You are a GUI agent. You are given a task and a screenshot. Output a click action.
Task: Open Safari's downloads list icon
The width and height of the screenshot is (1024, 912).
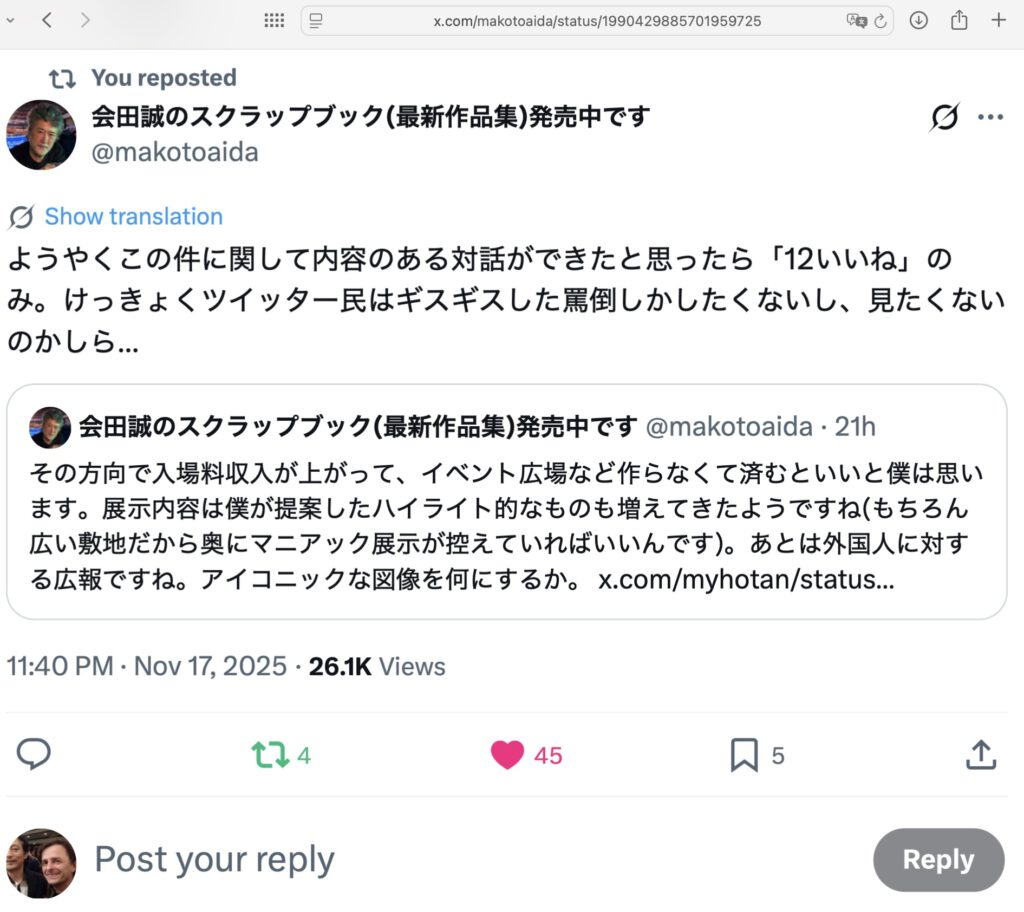coord(918,20)
